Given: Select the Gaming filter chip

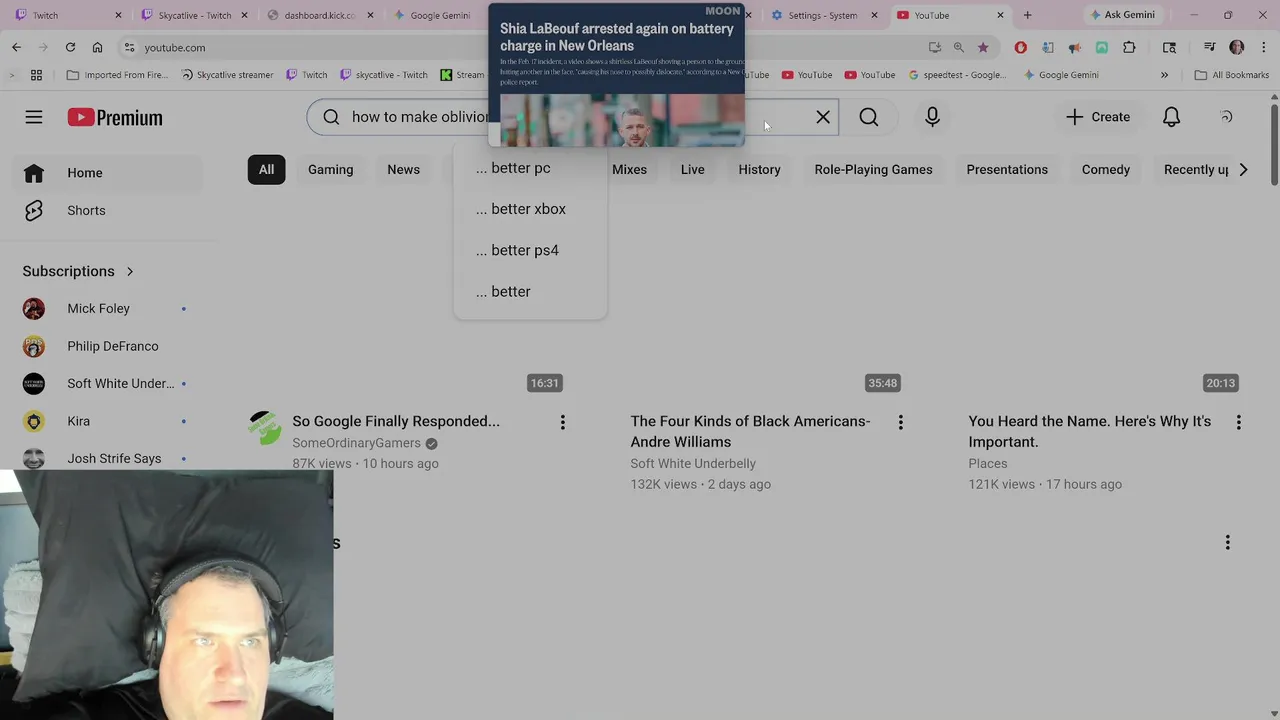Looking at the screenshot, I should 330,169.
